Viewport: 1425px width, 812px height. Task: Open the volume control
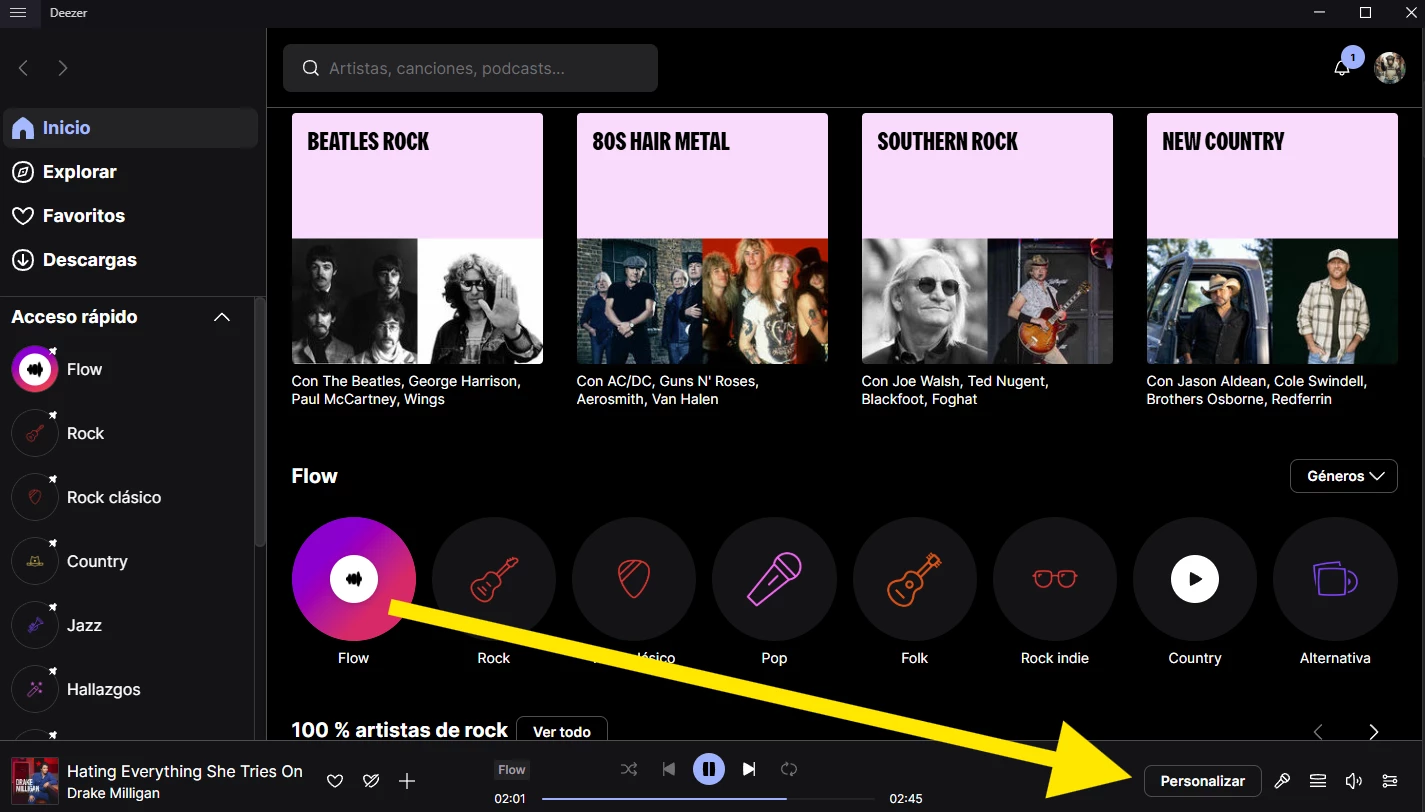click(x=1354, y=781)
